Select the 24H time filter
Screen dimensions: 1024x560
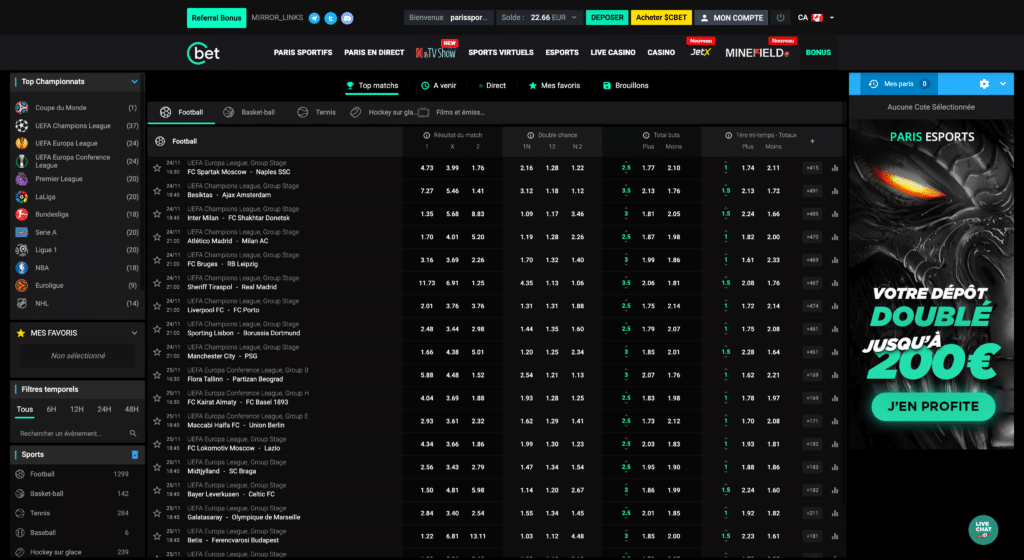point(104,409)
